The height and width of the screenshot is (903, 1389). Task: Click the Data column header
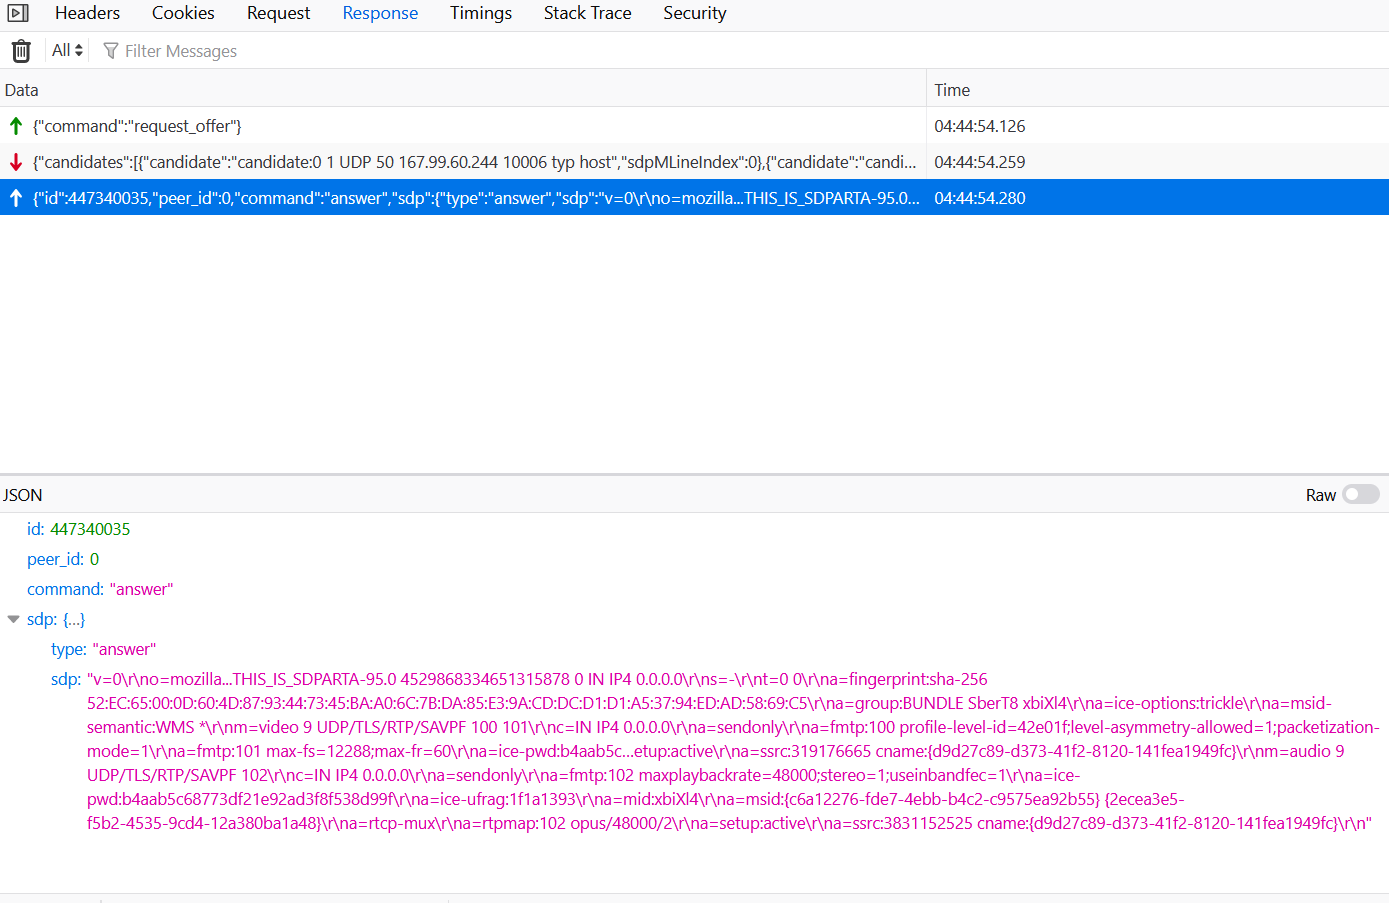click(21, 89)
